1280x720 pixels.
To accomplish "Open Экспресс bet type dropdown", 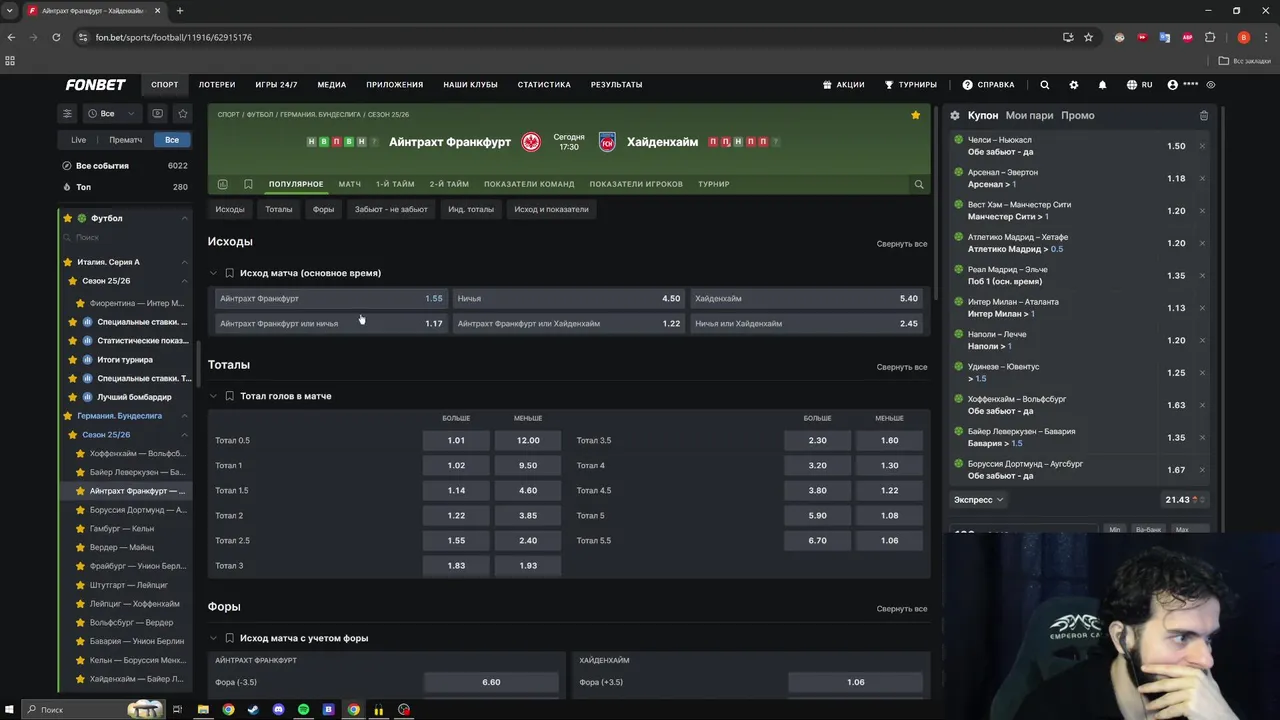I will [x=979, y=500].
